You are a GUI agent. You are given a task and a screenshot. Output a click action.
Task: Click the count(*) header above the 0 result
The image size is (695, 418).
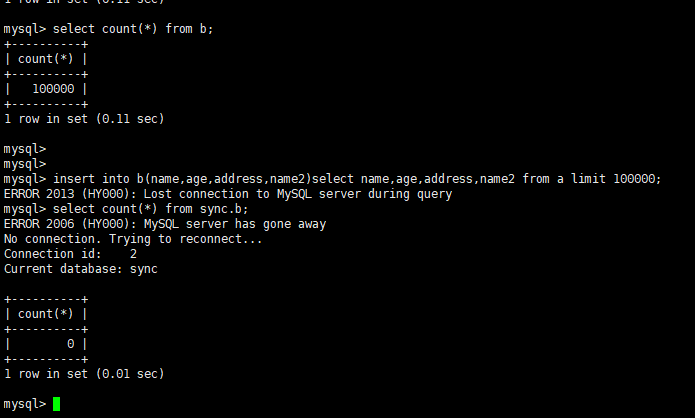[46, 314]
